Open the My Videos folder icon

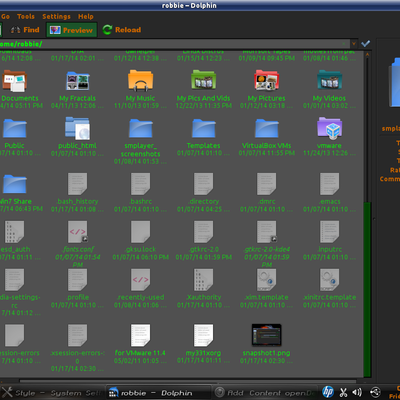329,80
